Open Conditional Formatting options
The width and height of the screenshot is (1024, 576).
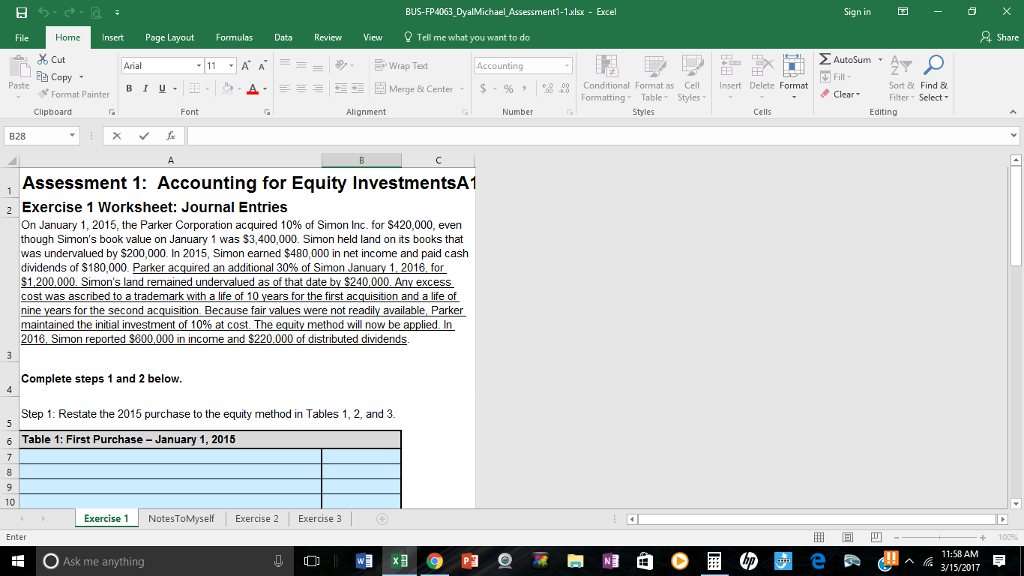[x=606, y=80]
